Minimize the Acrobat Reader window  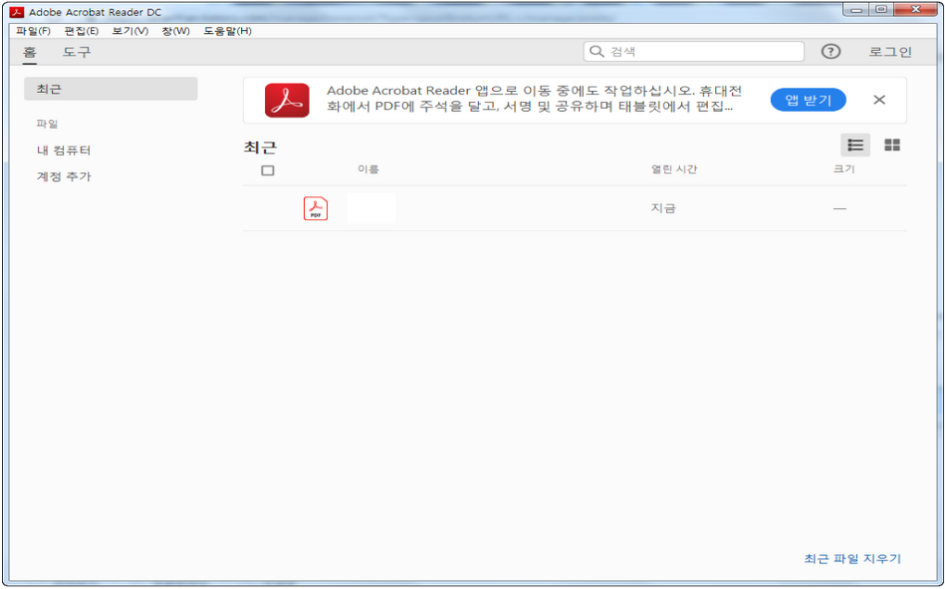(856, 10)
